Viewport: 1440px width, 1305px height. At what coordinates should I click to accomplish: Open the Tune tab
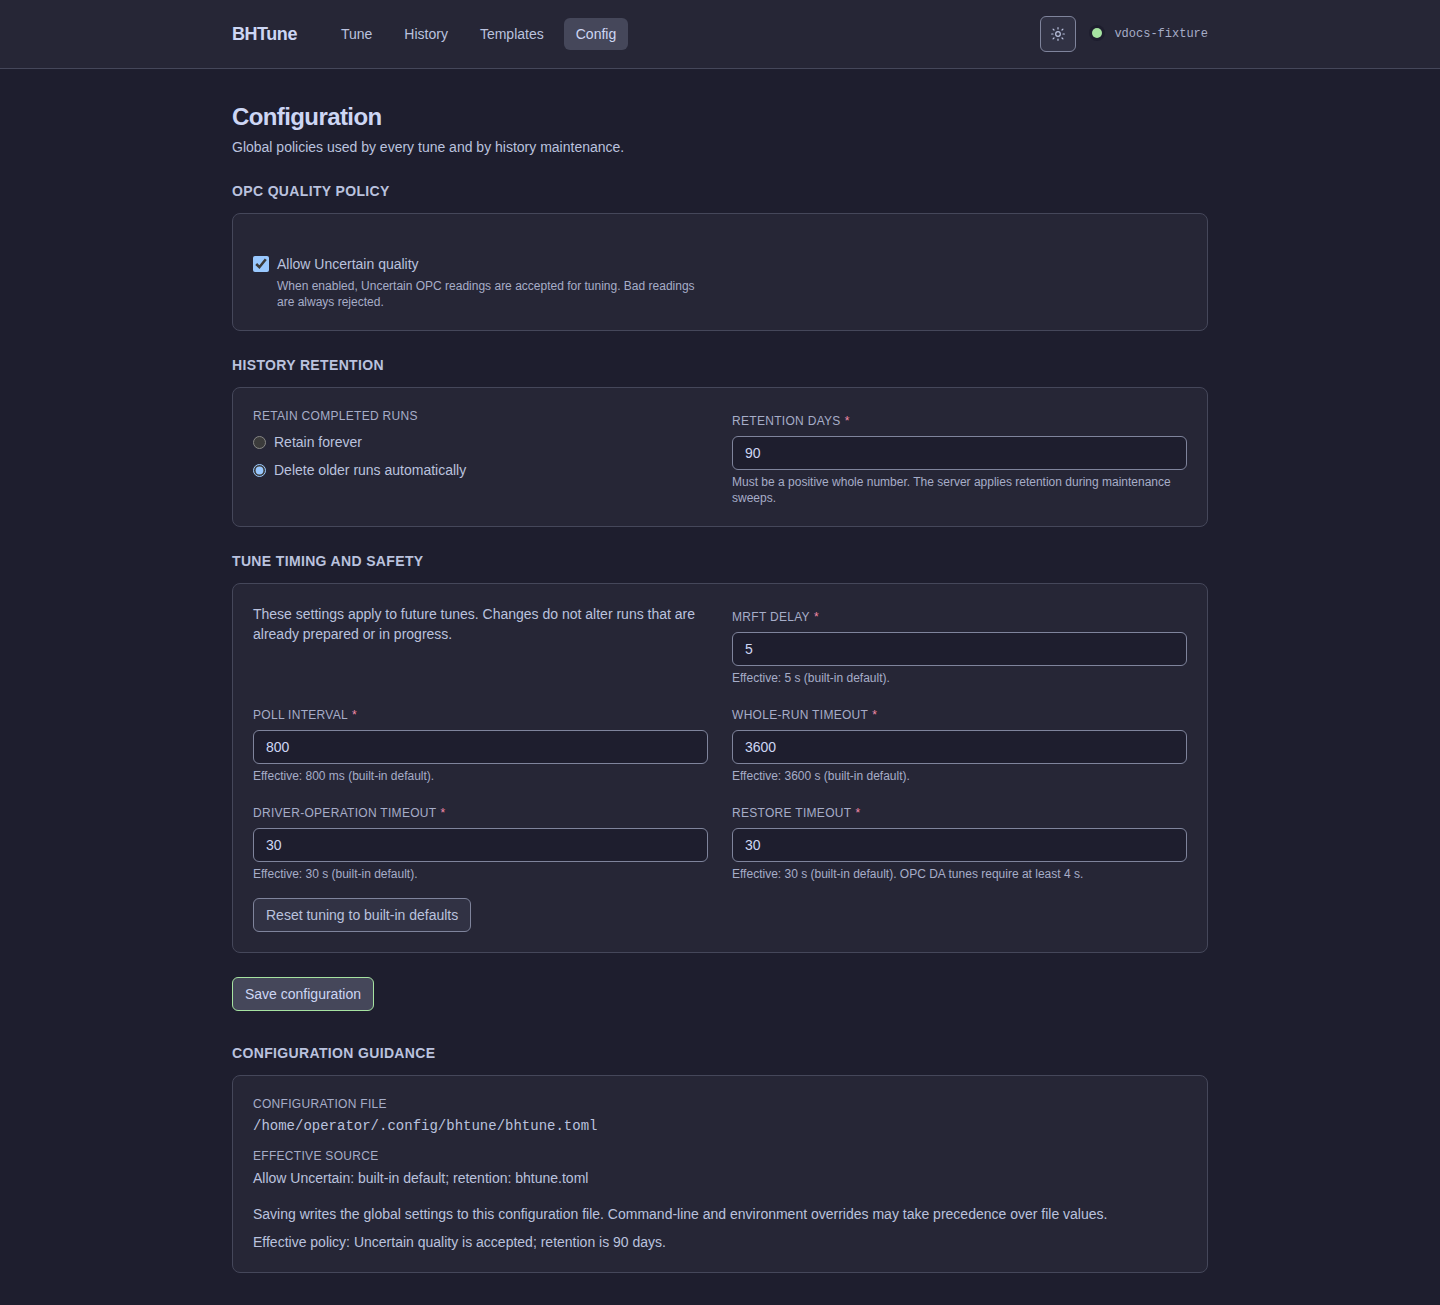click(356, 34)
